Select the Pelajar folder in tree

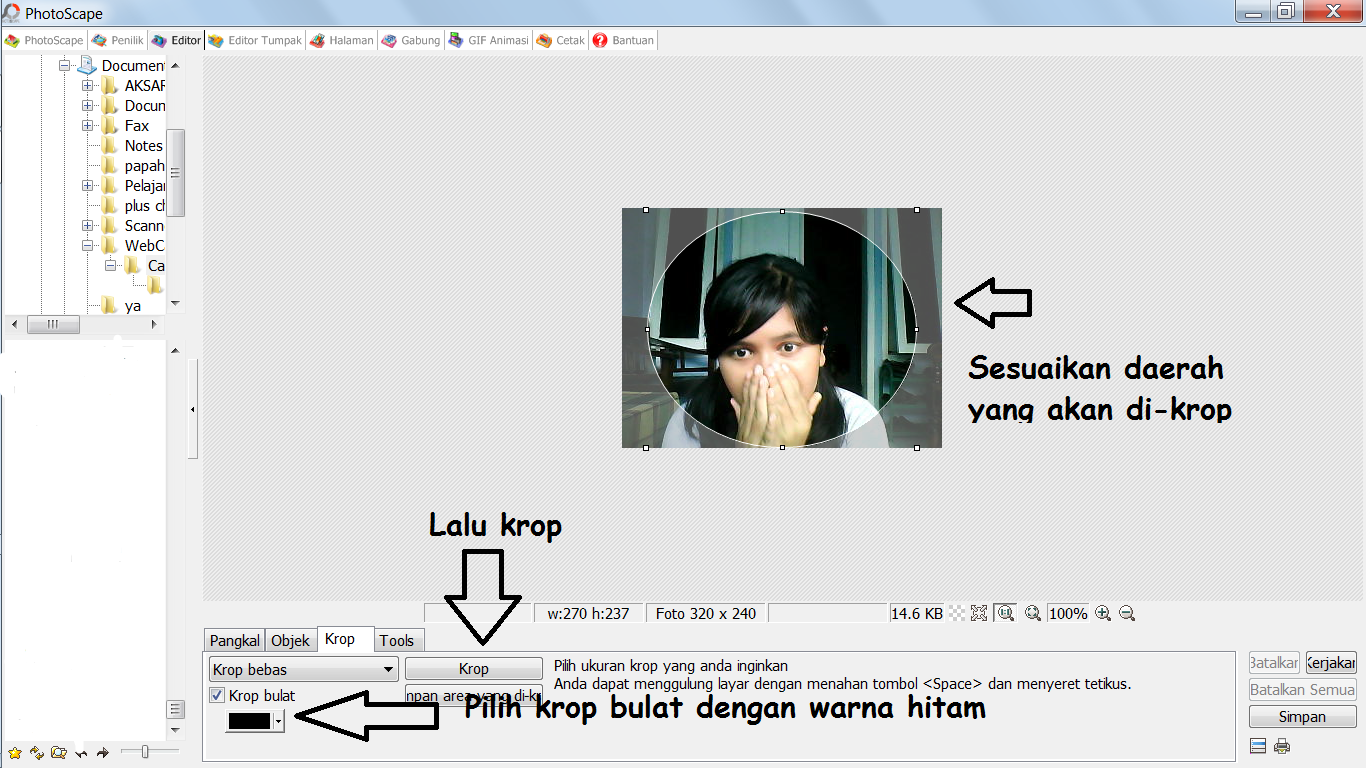[x=144, y=186]
